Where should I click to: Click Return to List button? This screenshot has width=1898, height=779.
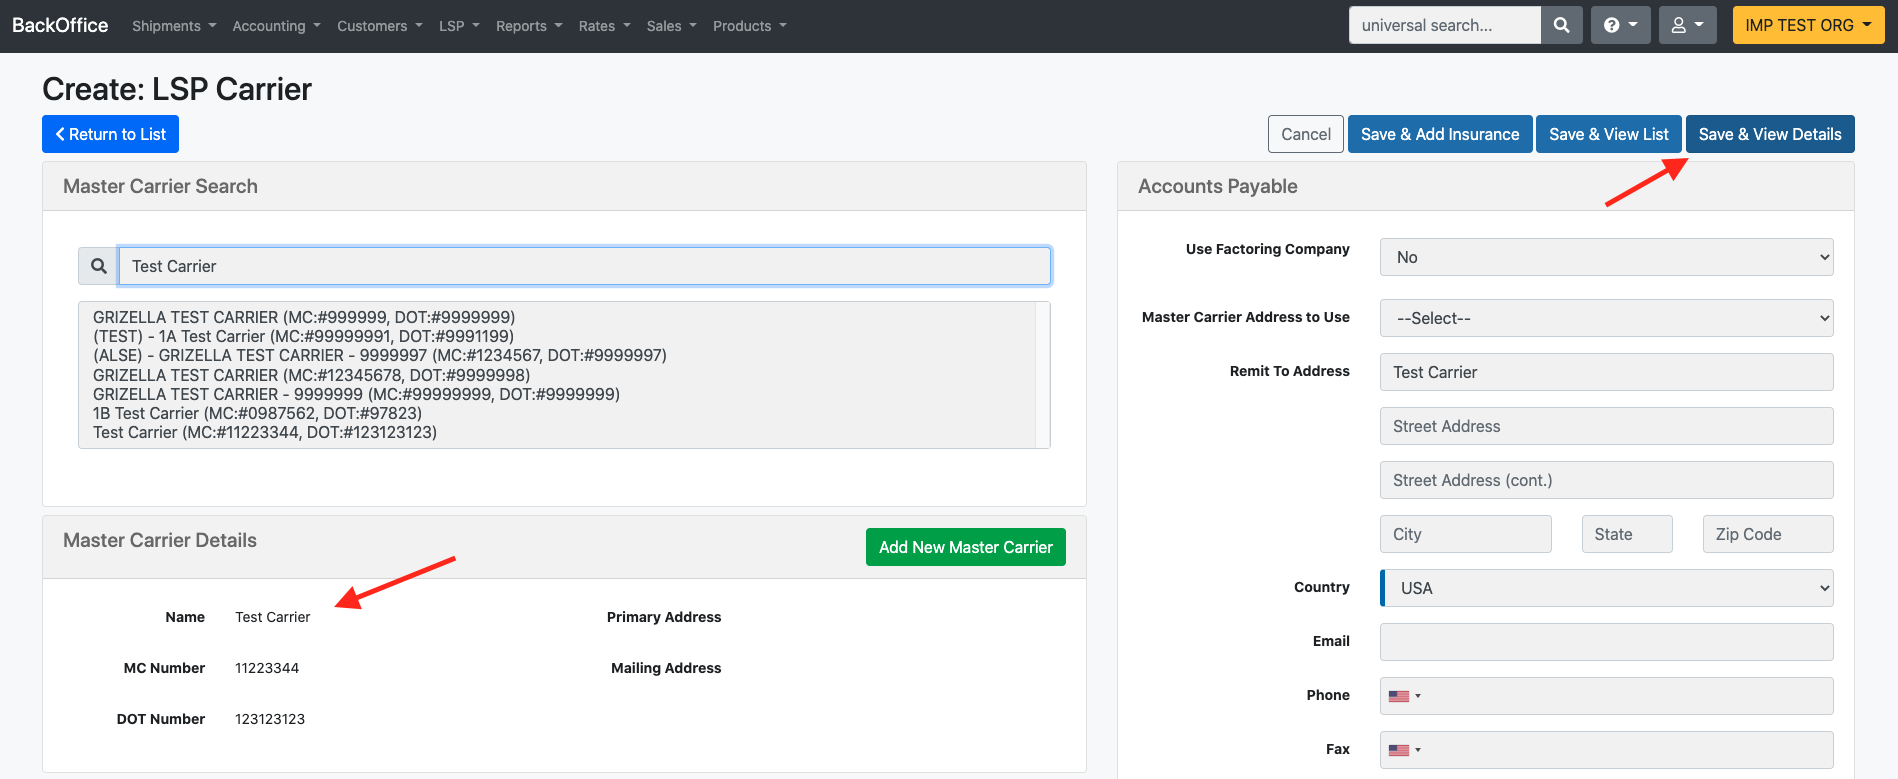pyautogui.click(x=110, y=134)
